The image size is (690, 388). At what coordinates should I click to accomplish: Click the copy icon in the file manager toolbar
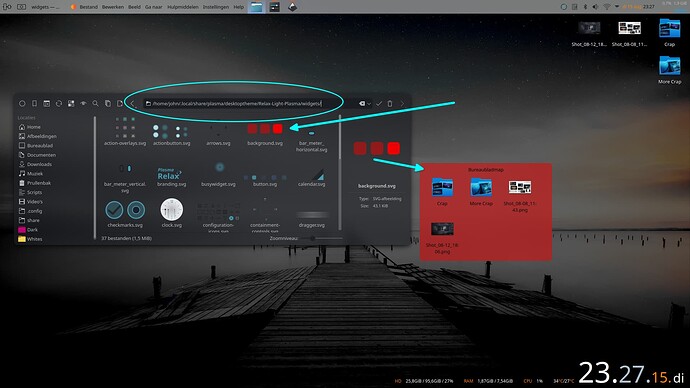tap(108, 103)
